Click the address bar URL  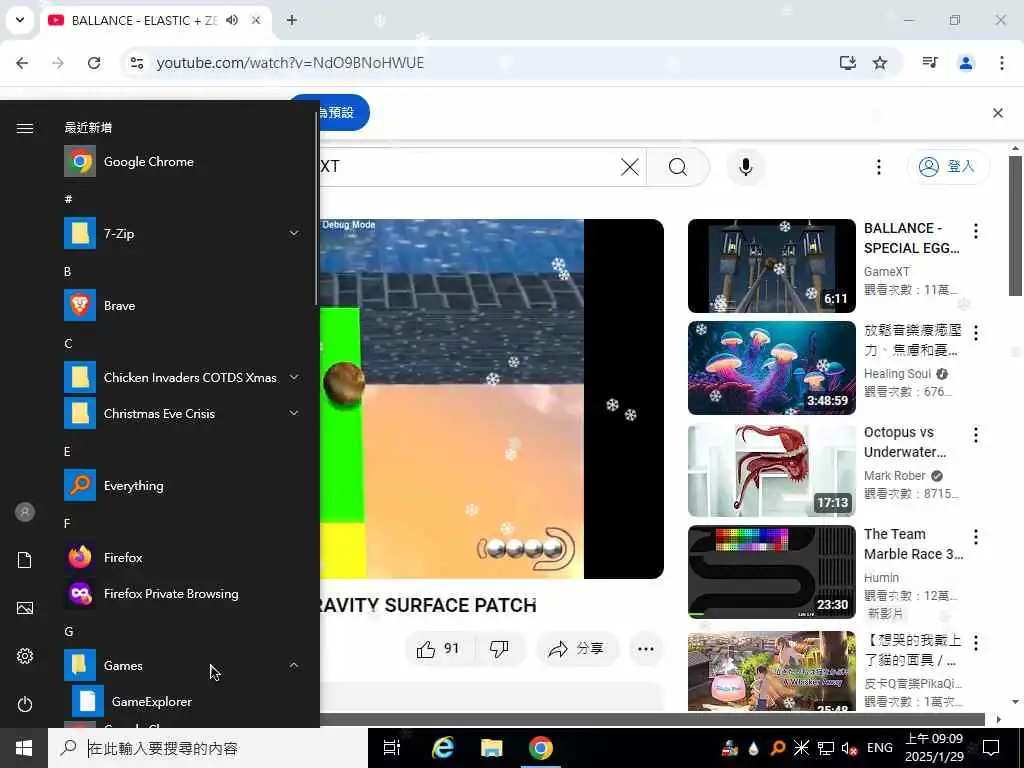click(290, 63)
